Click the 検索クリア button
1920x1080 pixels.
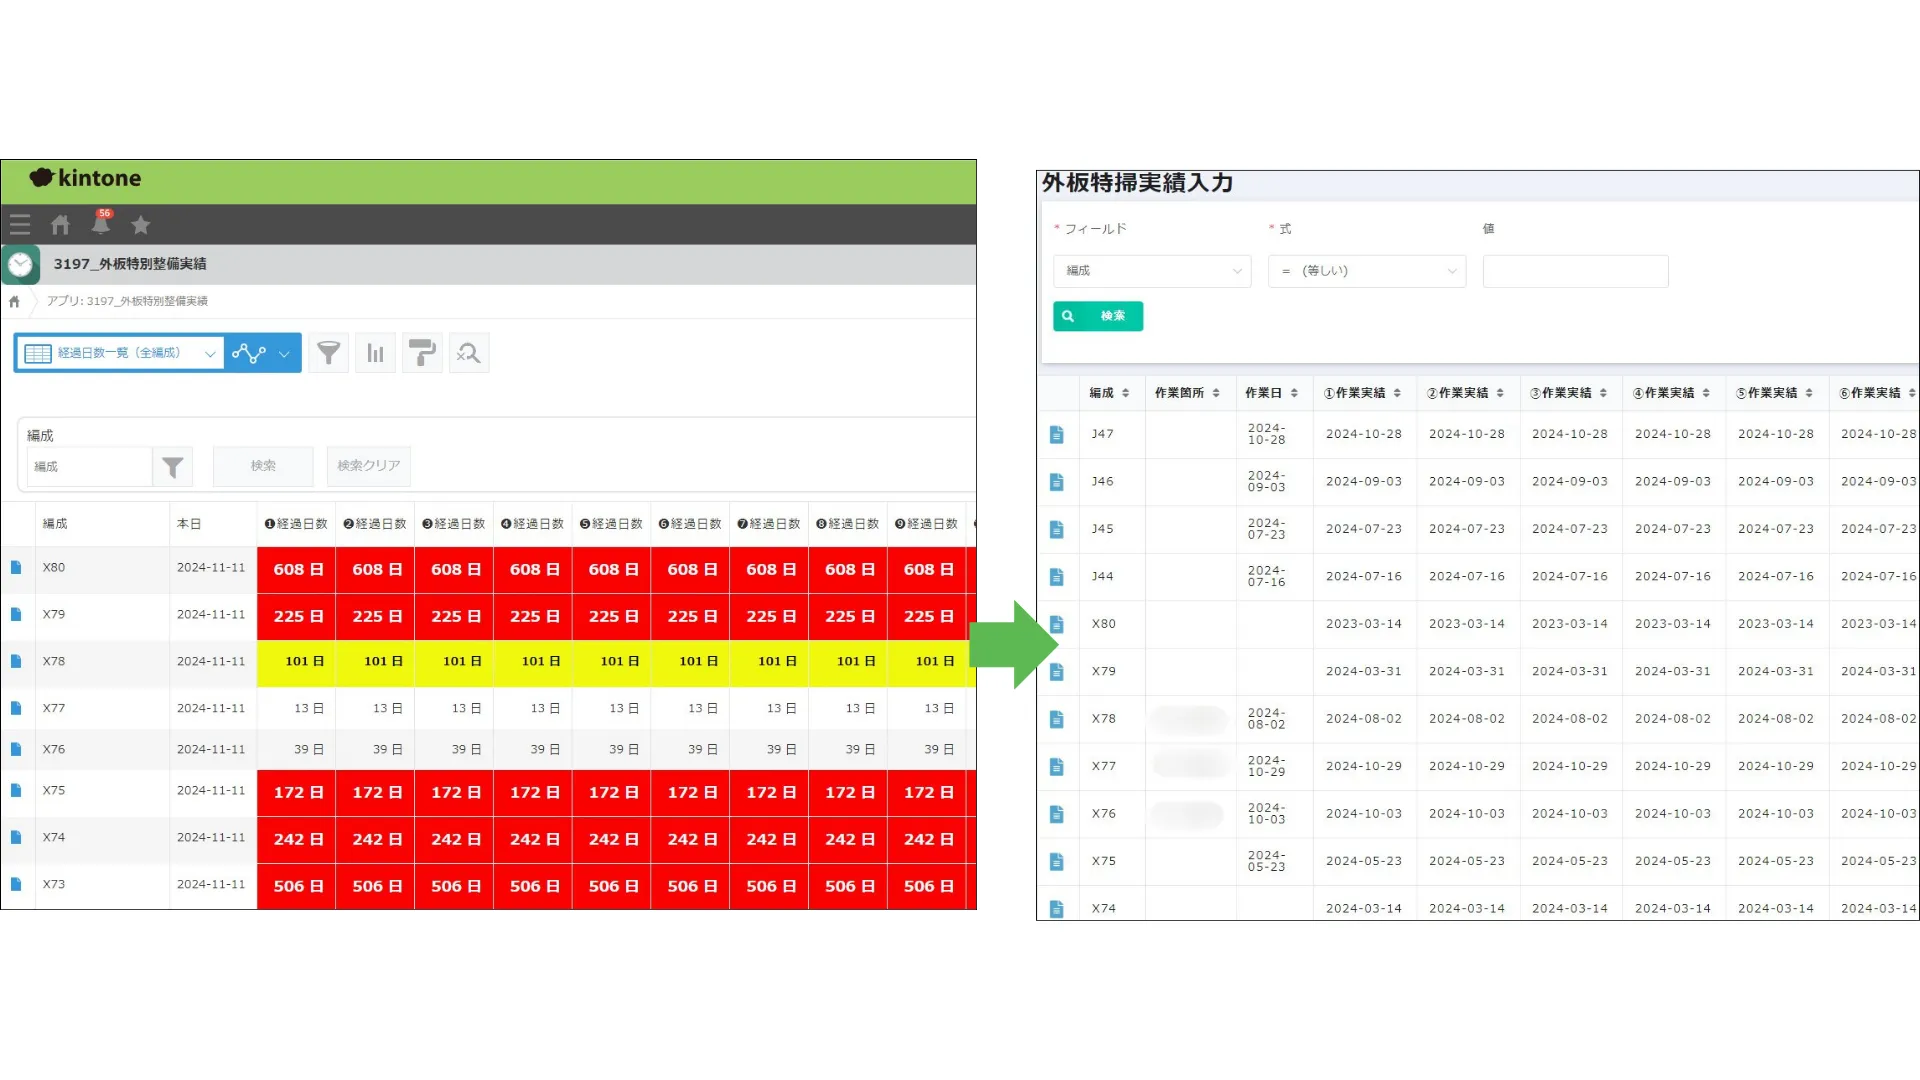click(x=368, y=466)
